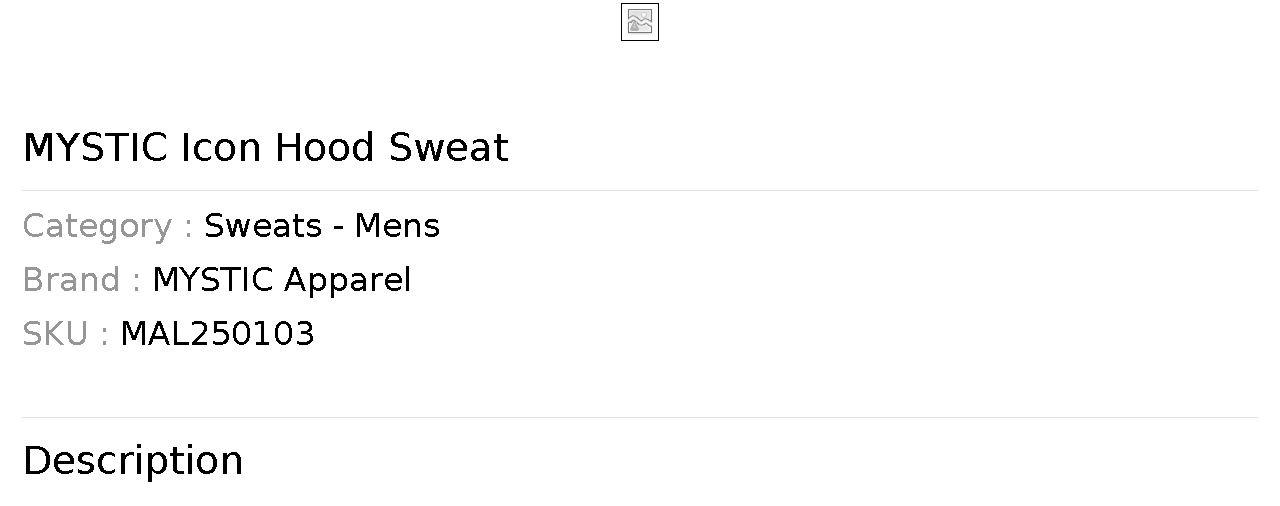Viewport: 1280px width, 506px height.
Task: Click the word MYSTIC in the brand name
Action: [x=212, y=280]
